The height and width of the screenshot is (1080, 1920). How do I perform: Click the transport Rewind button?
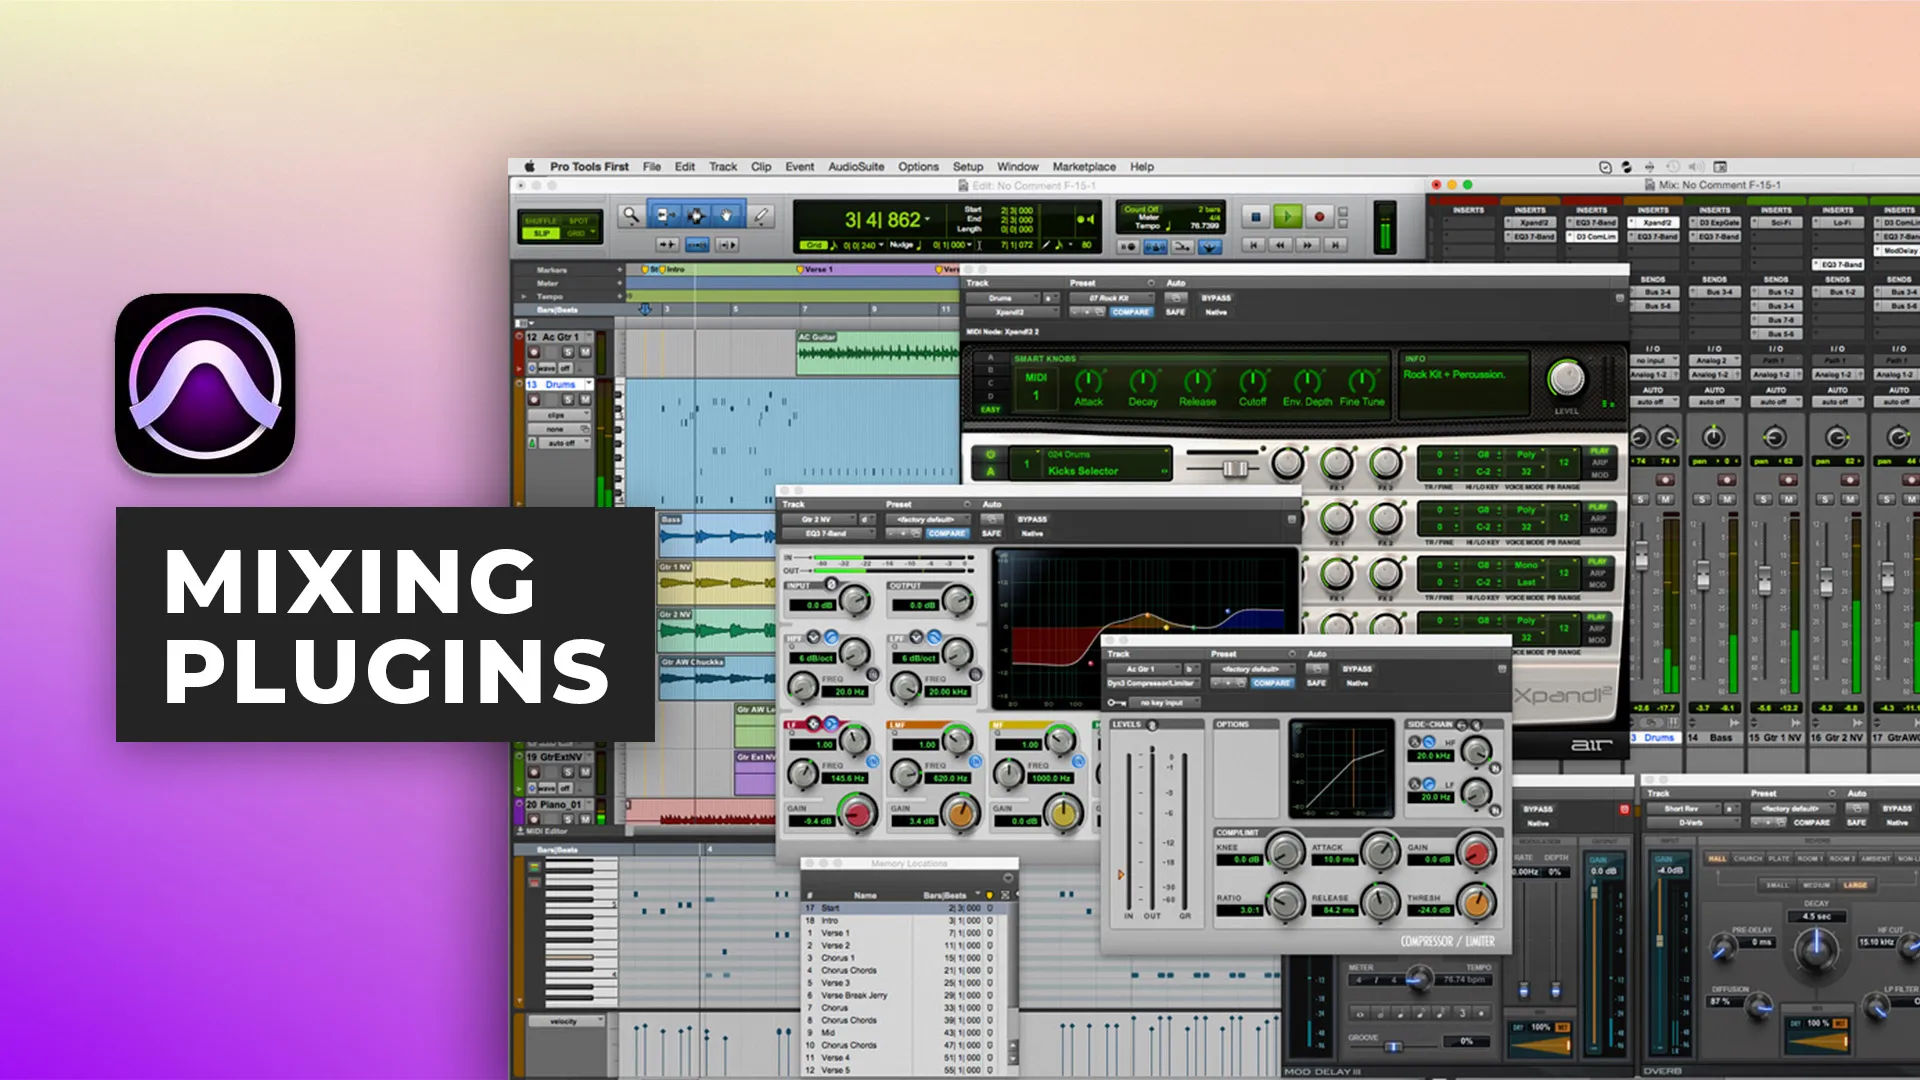point(1280,245)
